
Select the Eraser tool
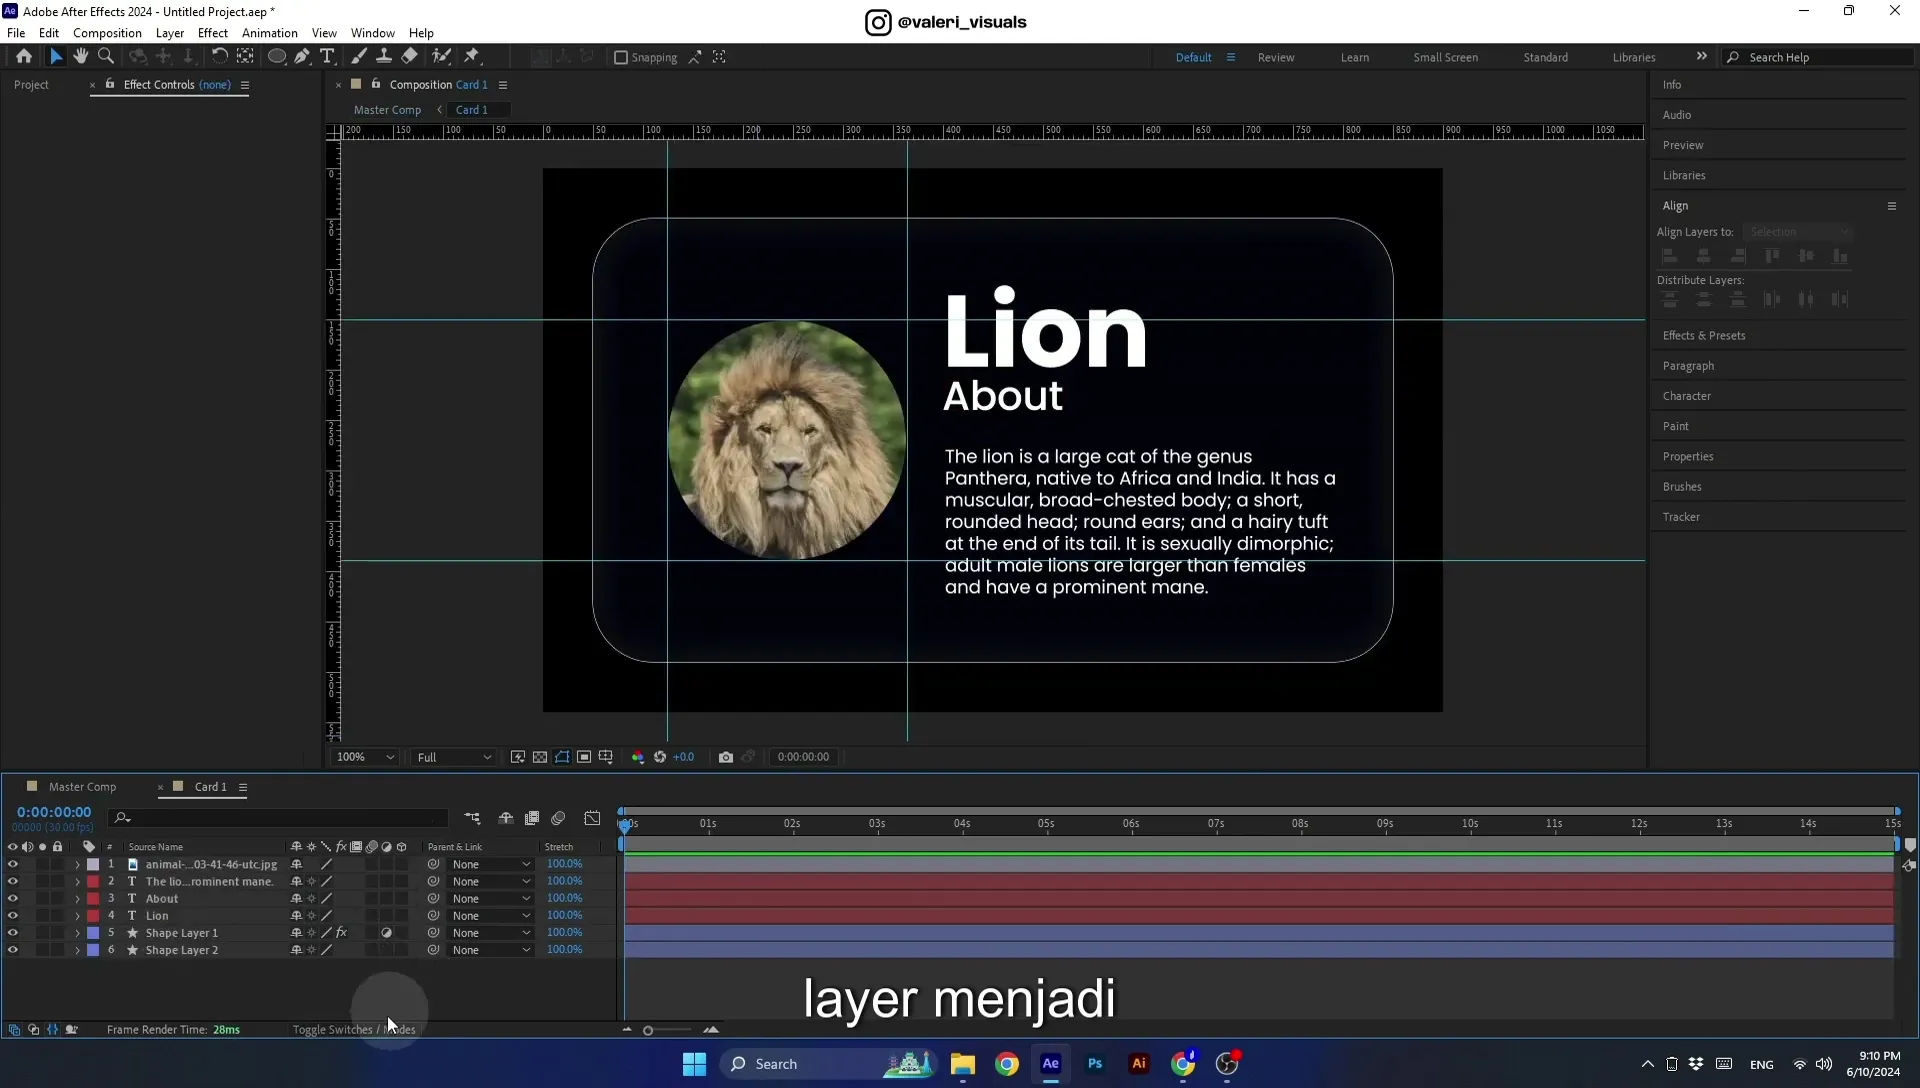coord(410,57)
